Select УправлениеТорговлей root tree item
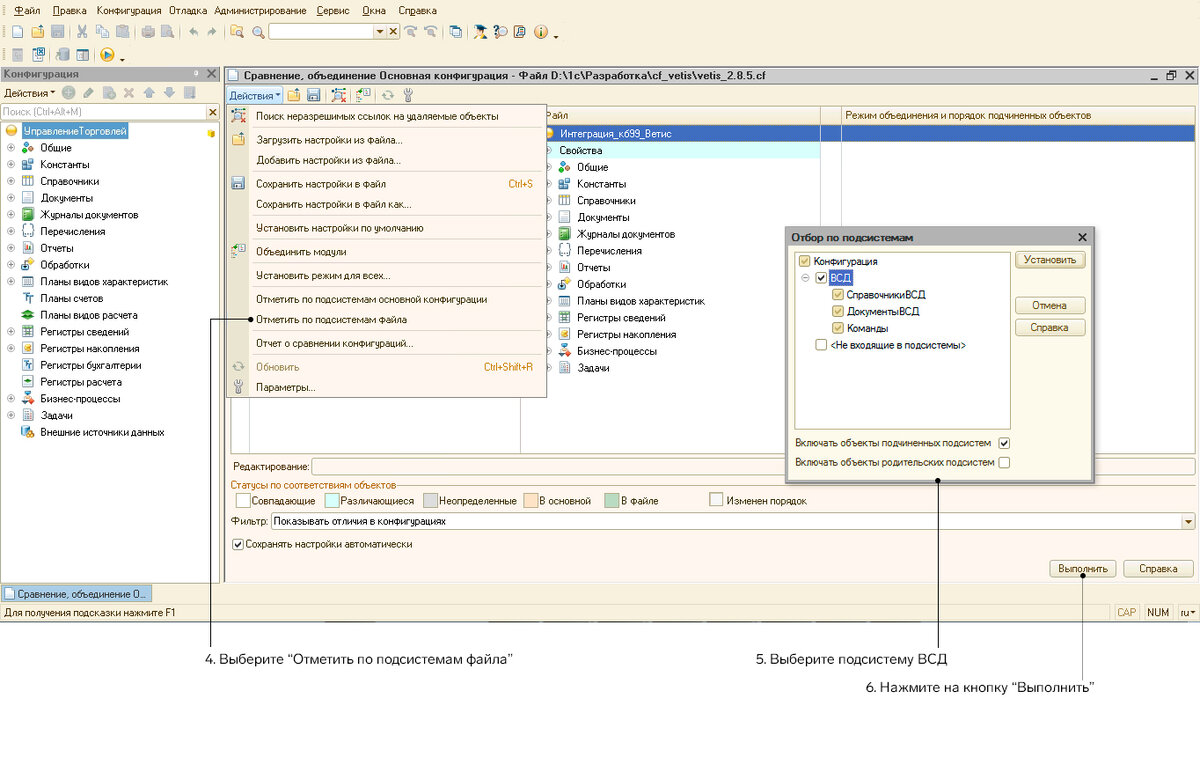Image resolution: width=1200 pixels, height=772 pixels. click(77, 131)
